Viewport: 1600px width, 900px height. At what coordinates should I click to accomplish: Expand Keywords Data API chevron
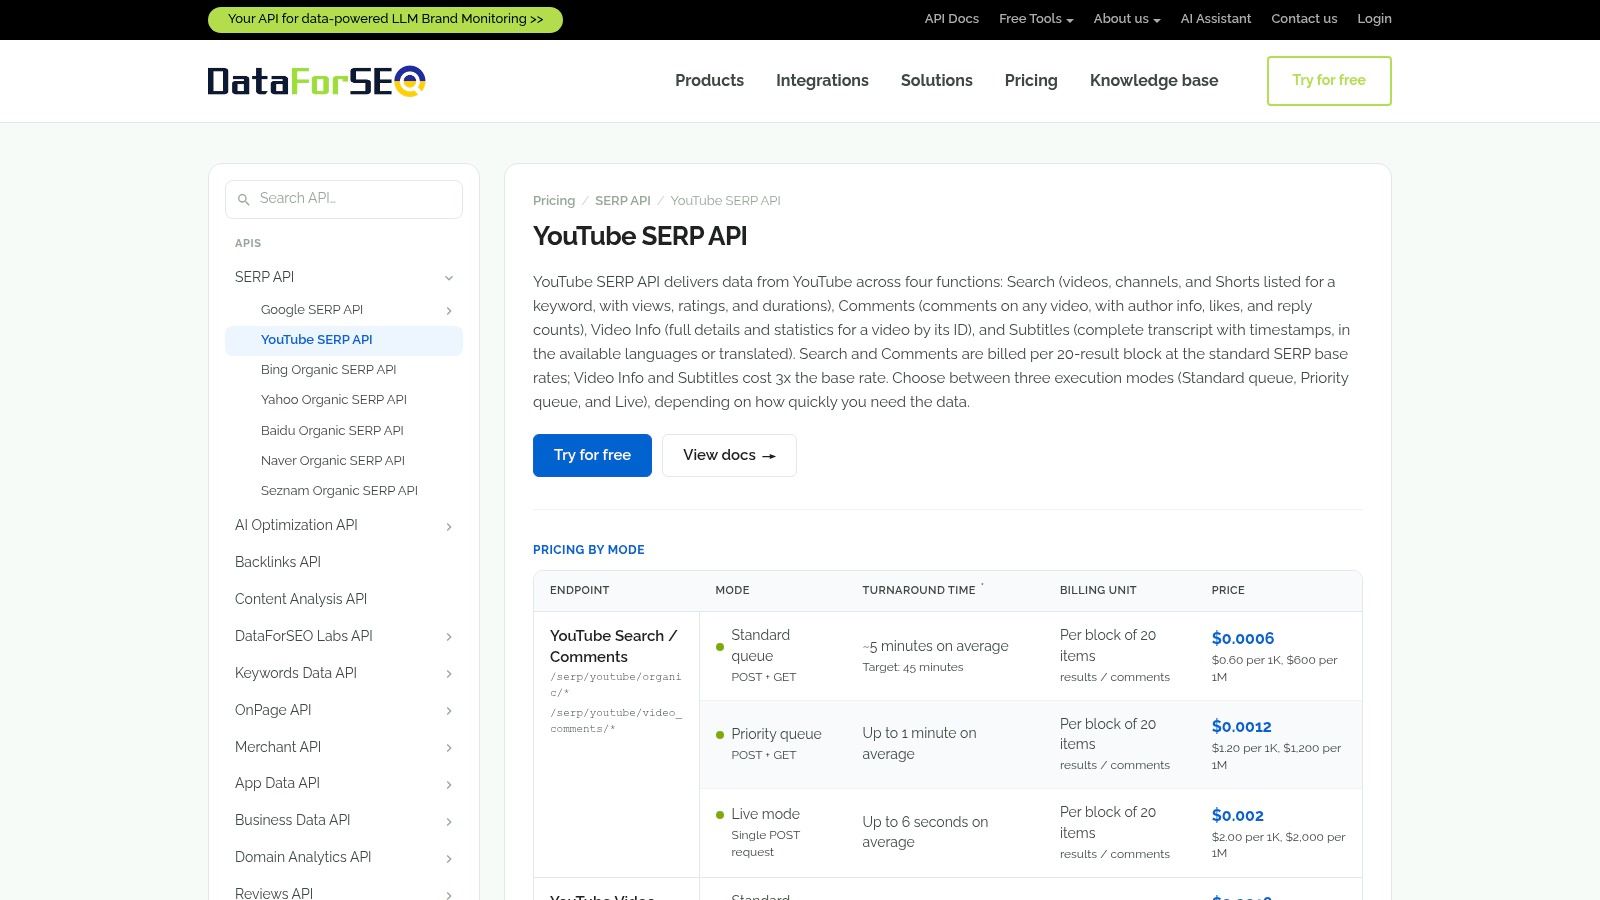[449, 674]
